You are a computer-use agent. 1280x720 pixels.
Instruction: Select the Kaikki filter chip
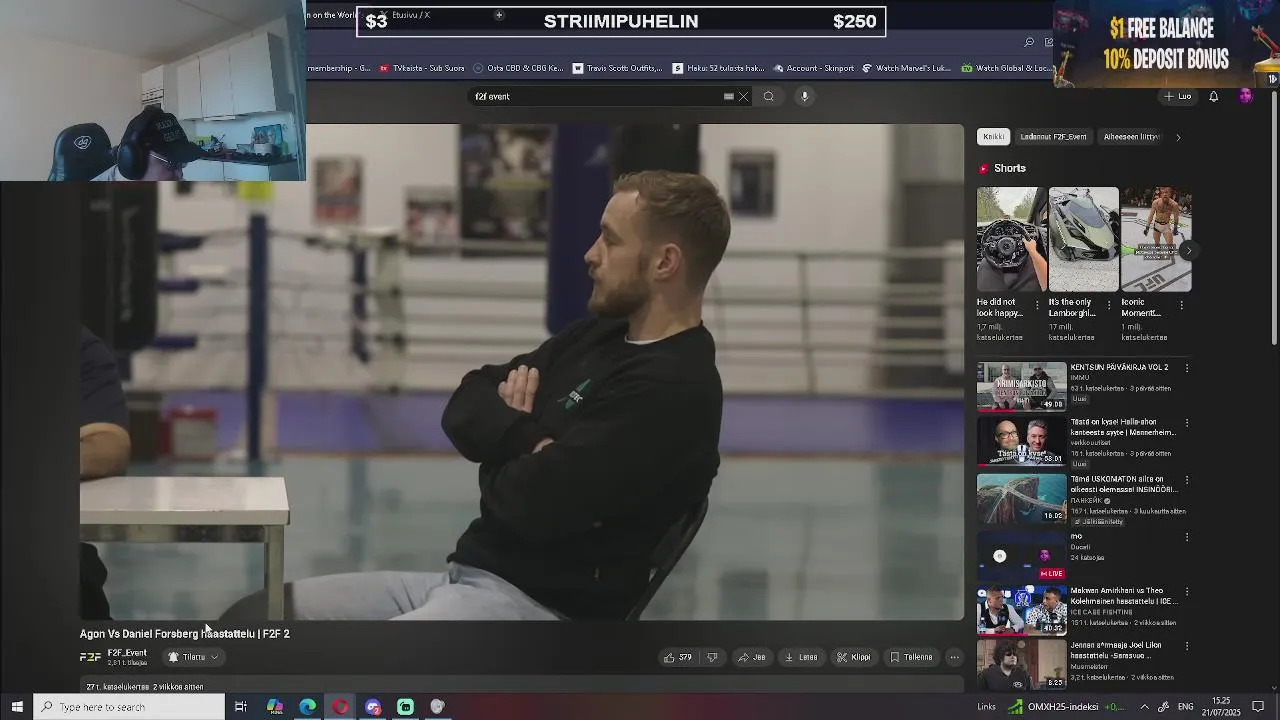click(993, 137)
